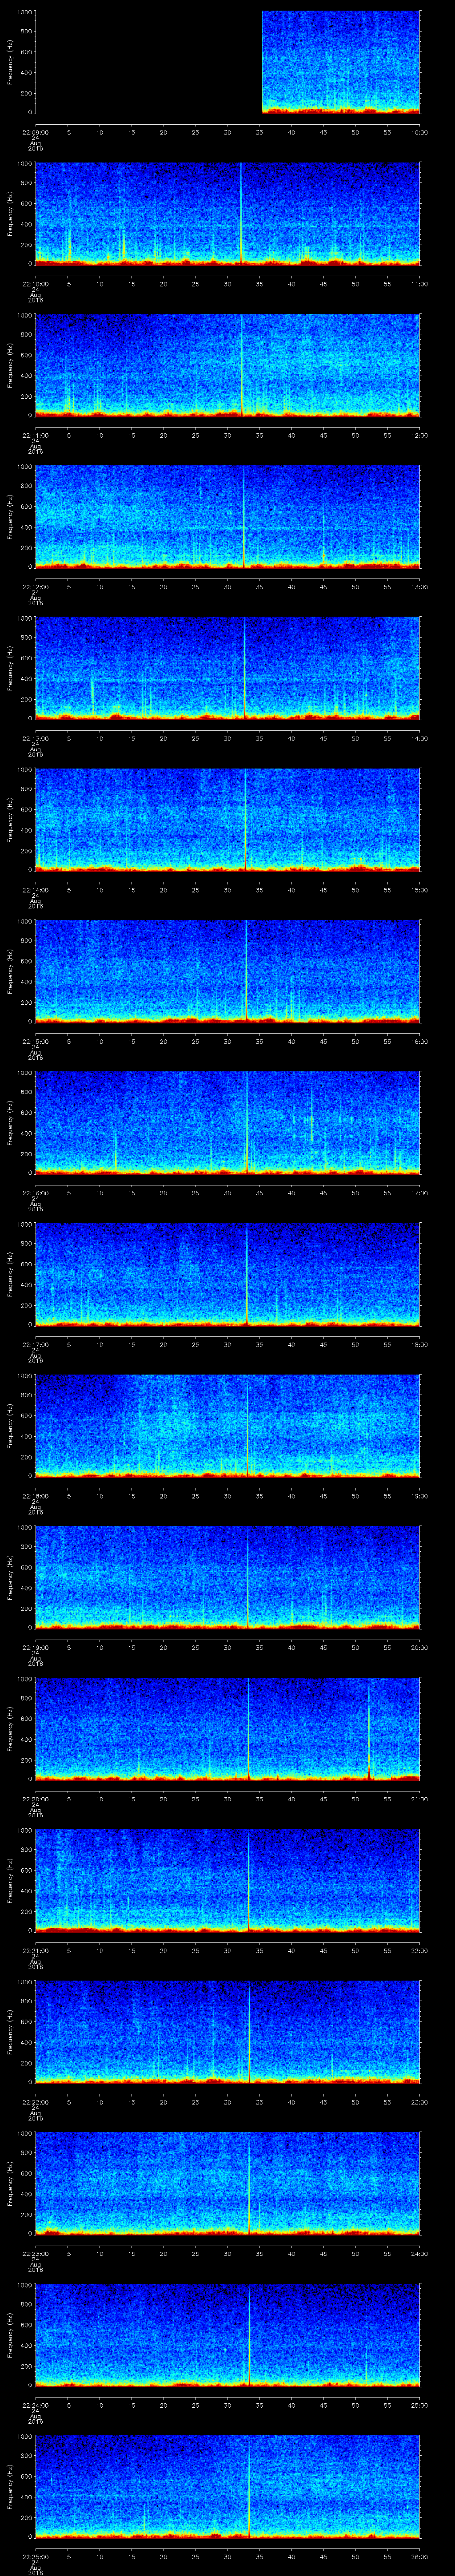The image size is (455, 2576).
Task: Open the spectrogram beginning at 22:11:00
Action: click(x=228, y=365)
